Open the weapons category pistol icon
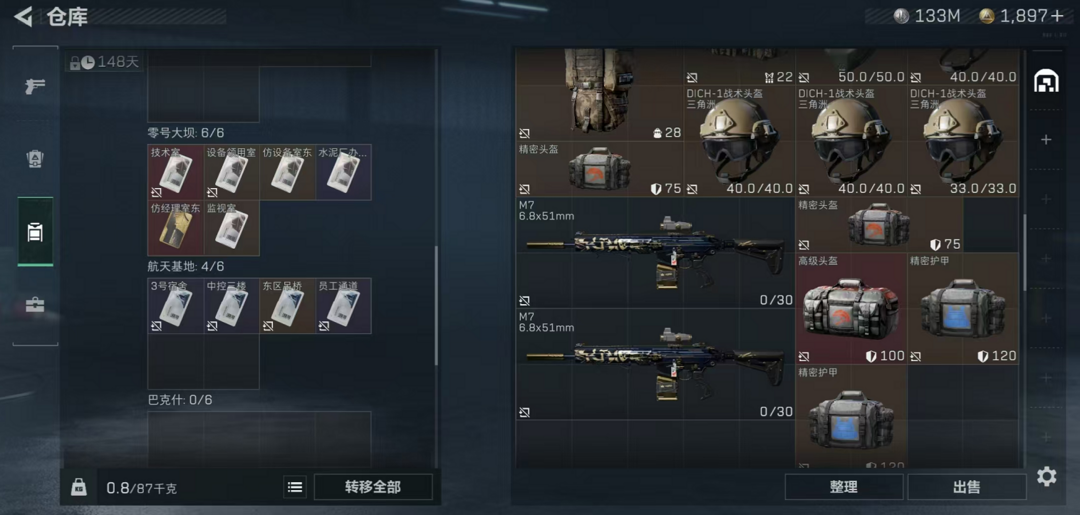The width and height of the screenshot is (1080, 515). point(35,87)
